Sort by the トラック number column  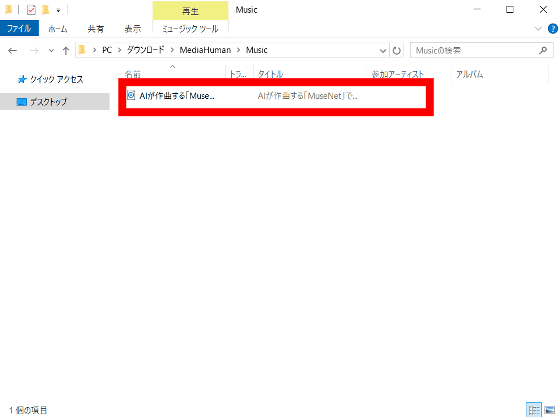(x=238, y=74)
